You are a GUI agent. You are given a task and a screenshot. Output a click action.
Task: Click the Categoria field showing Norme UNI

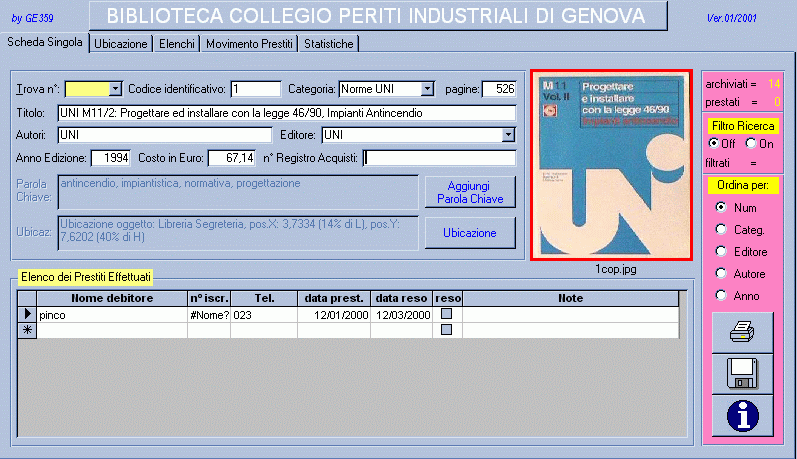pyautogui.click(x=380, y=89)
